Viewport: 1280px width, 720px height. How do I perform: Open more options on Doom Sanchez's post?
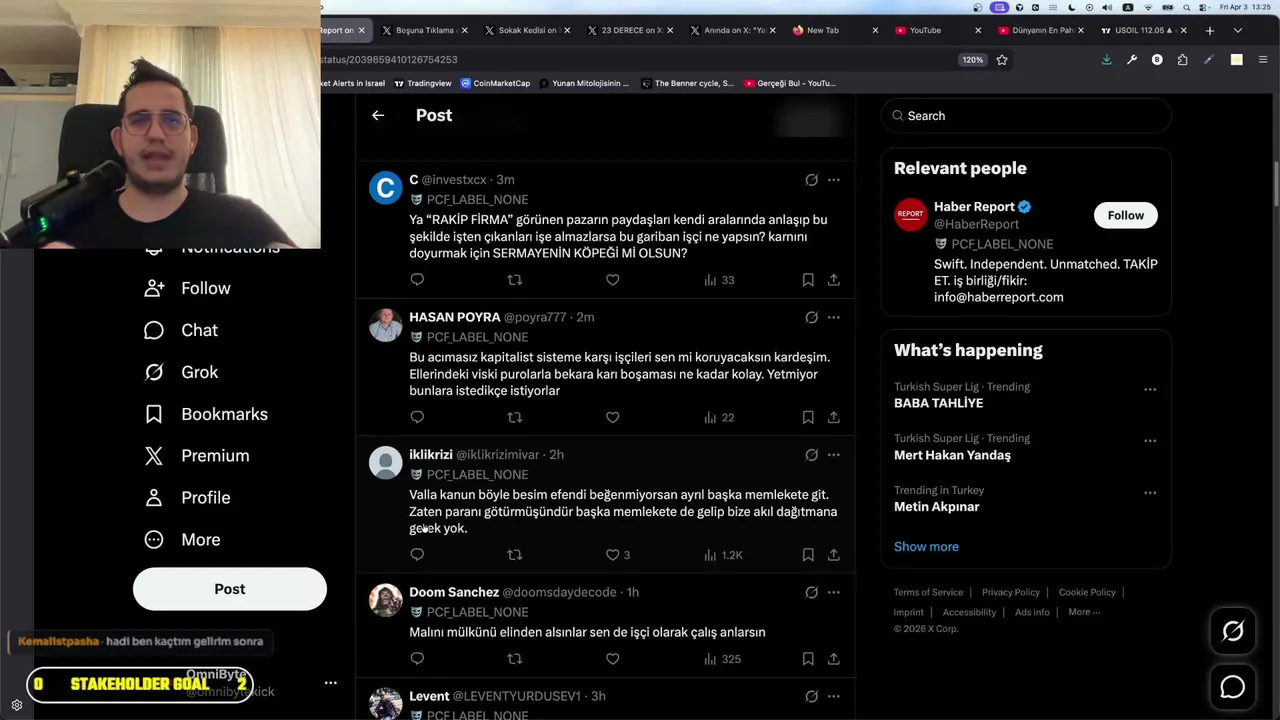(x=833, y=592)
